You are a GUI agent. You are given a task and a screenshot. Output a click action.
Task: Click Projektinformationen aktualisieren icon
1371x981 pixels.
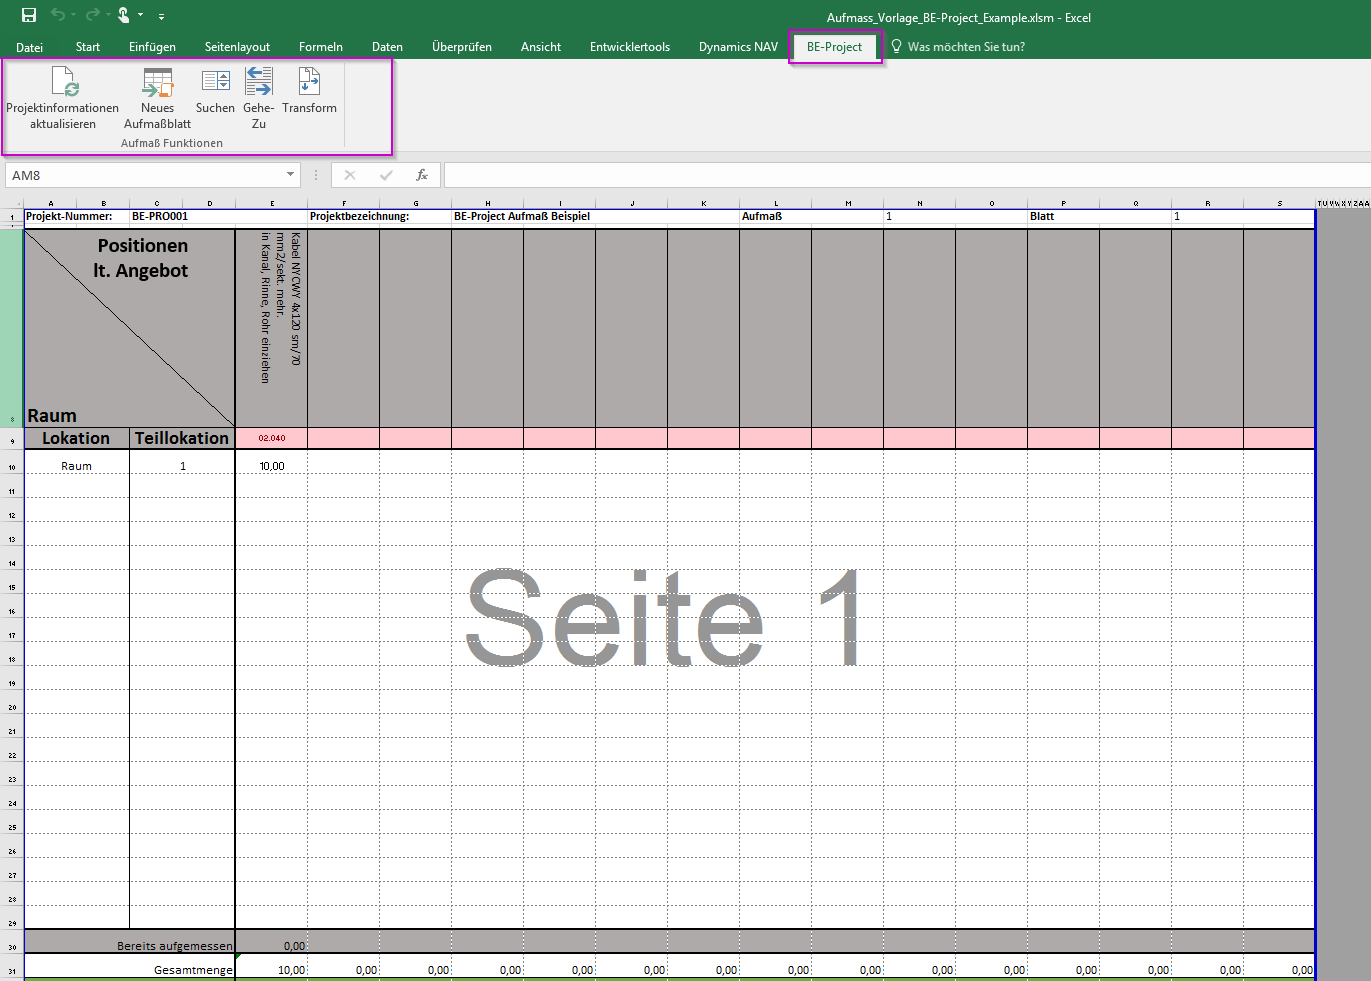coord(63,83)
